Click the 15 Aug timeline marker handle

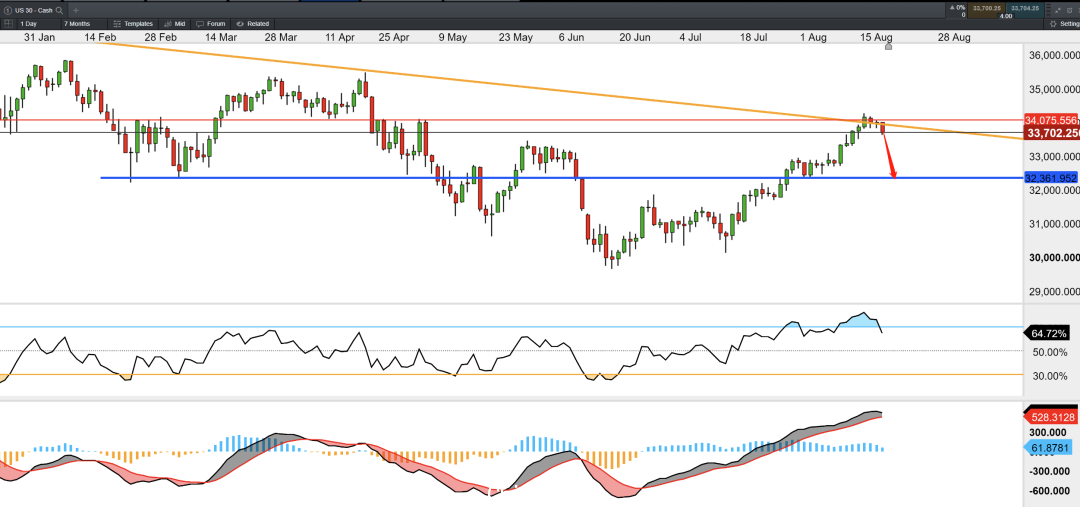tap(888, 46)
